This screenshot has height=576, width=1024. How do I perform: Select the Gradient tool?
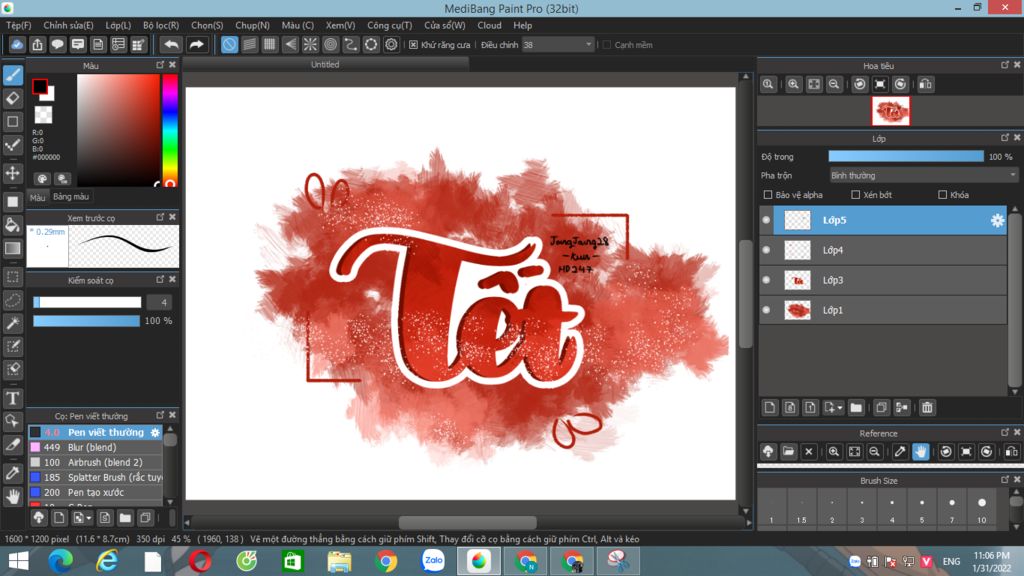coord(13,248)
